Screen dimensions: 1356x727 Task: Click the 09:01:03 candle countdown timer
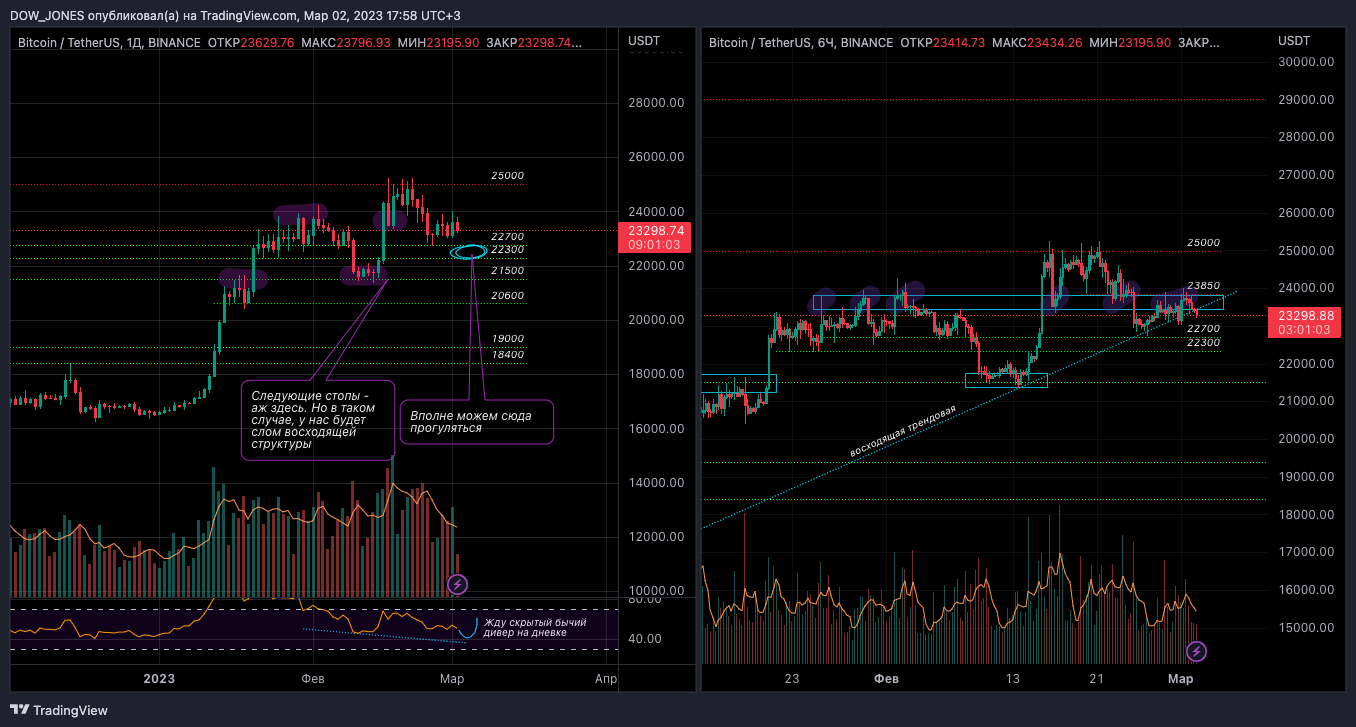point(655,244)
